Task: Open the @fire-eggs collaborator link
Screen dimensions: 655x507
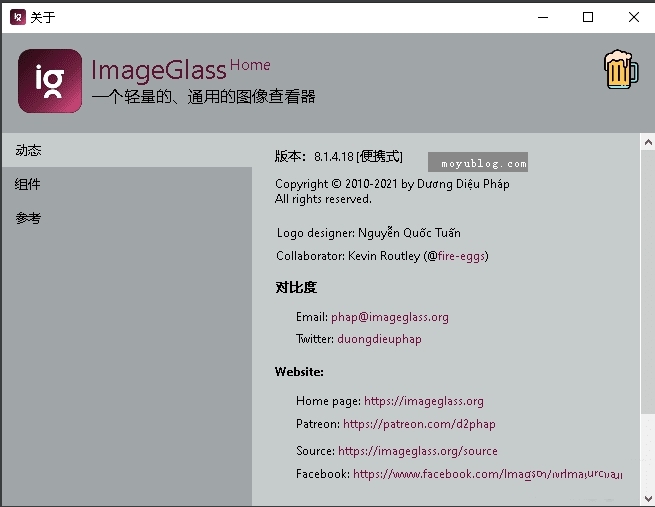Action: point(461,256)
